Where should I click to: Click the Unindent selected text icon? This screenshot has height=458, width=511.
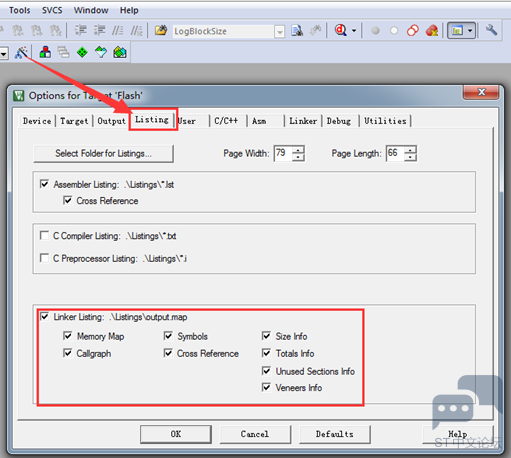[x=99, y=31]
